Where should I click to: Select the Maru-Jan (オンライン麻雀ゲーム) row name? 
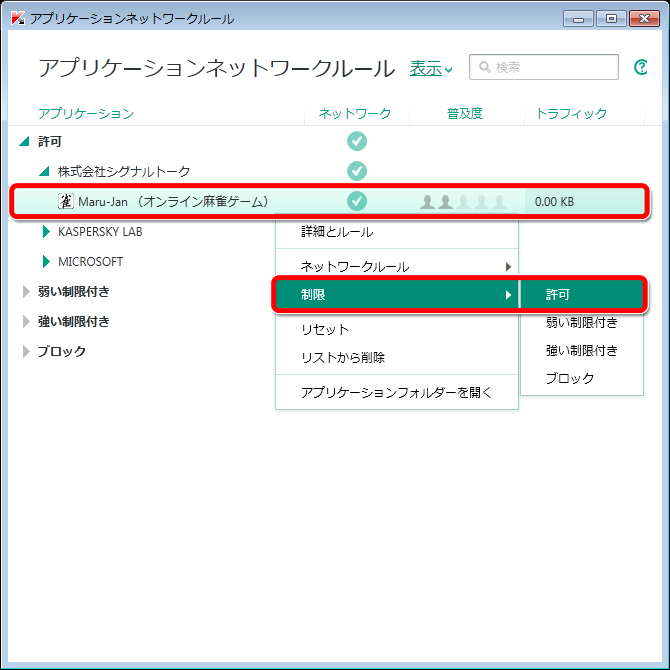coord(173,201)
